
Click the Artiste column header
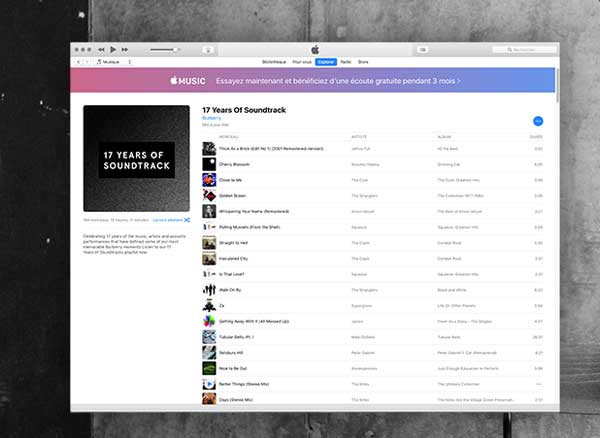click(359, 137)
